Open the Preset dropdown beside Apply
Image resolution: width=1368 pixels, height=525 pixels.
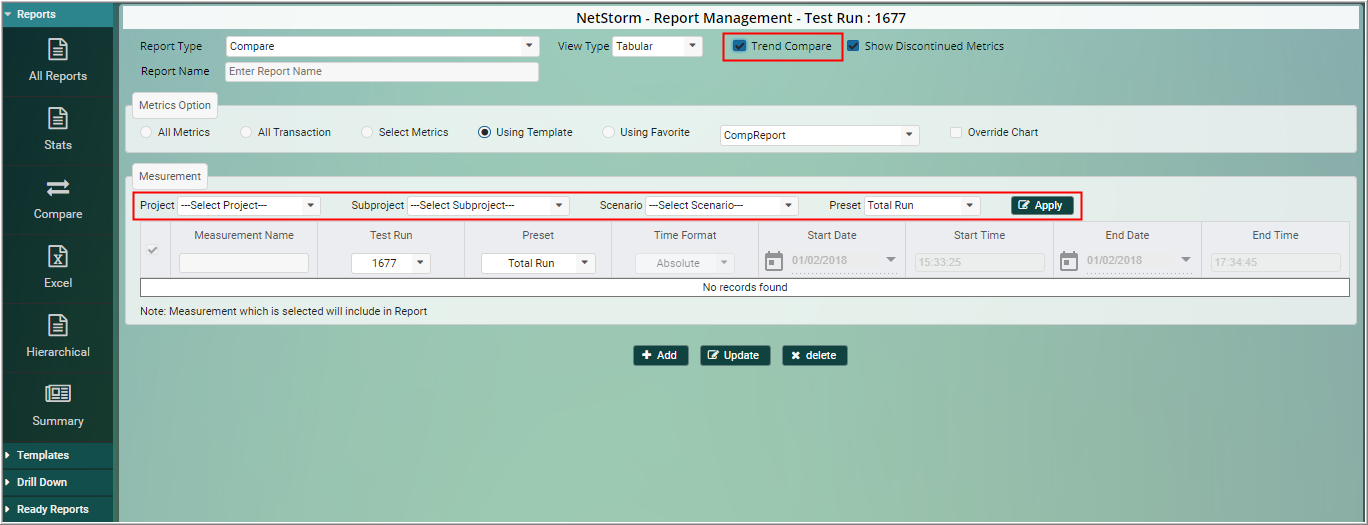pyautogui.click(x=922, y=205)
